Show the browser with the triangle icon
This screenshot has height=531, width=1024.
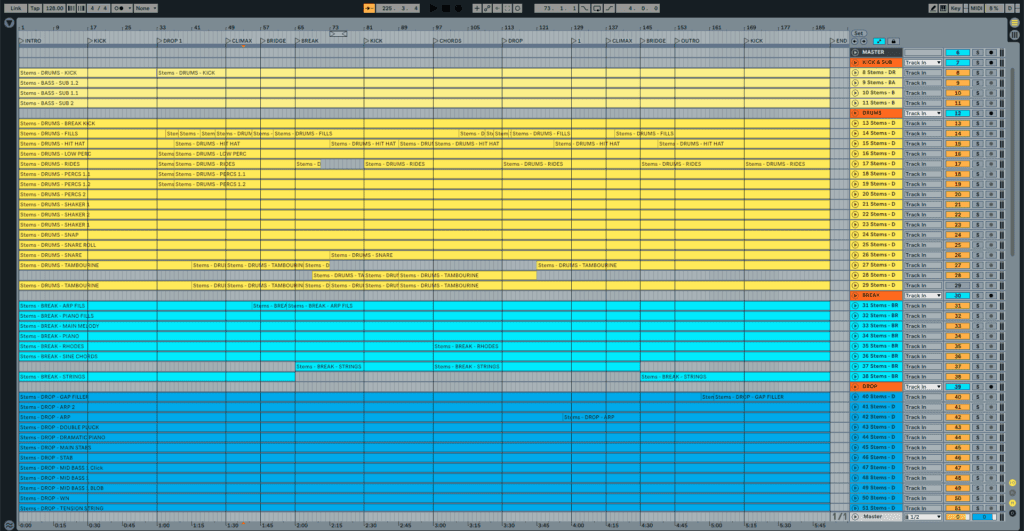[9, 23]
